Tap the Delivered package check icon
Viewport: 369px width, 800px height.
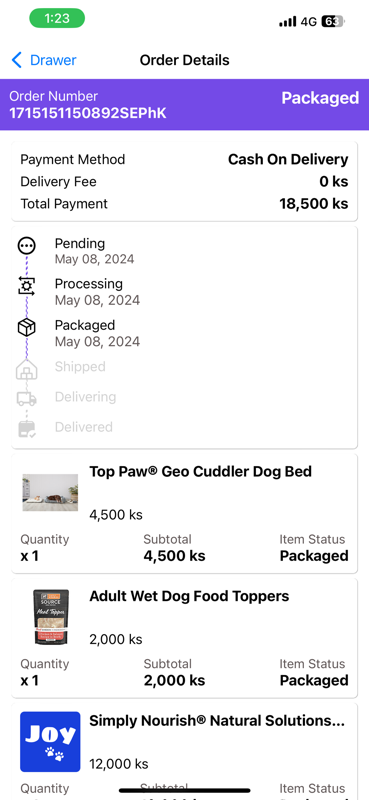tap(27, 428)
